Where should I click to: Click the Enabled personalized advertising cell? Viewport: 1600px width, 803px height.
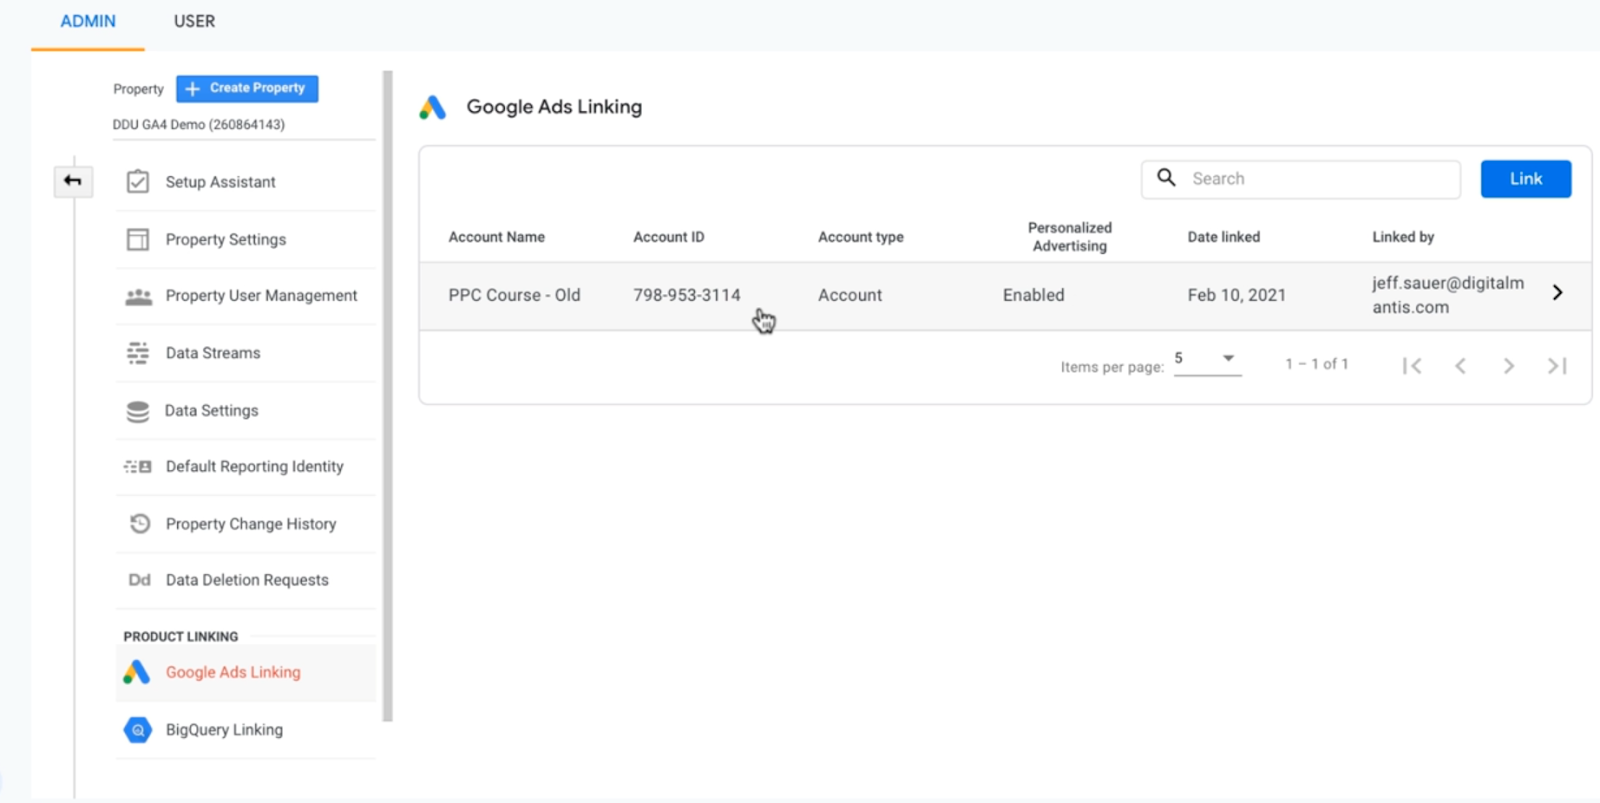[x=1034, y=296]
